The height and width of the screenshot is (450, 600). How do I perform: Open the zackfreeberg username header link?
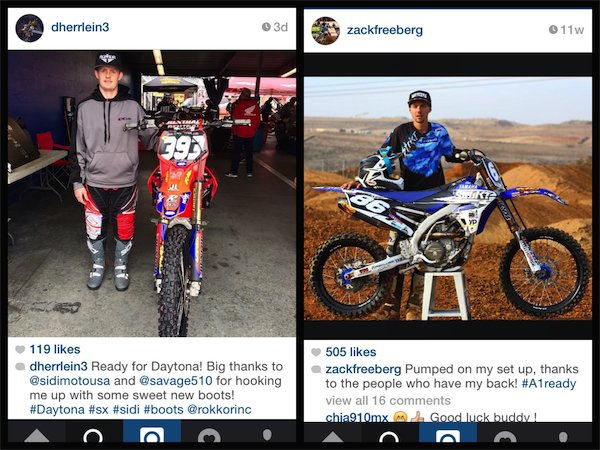coord(385,30)
